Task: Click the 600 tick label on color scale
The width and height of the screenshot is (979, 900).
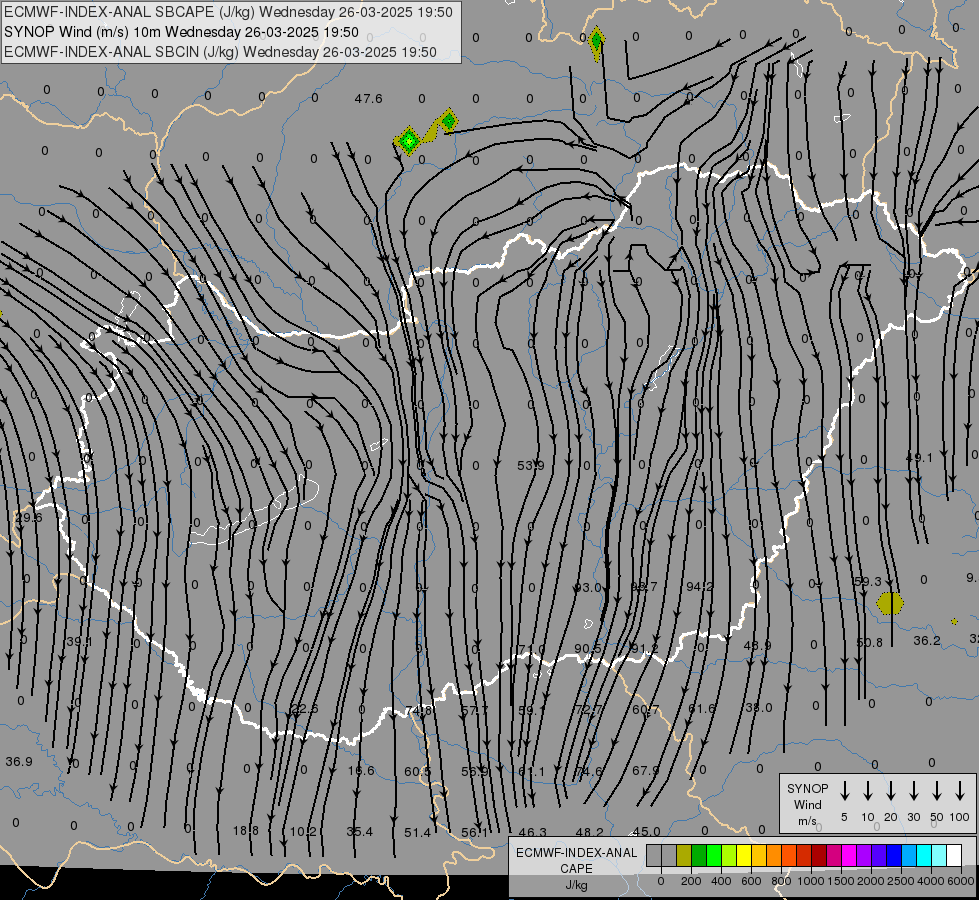Action: [x=751, y=881]
